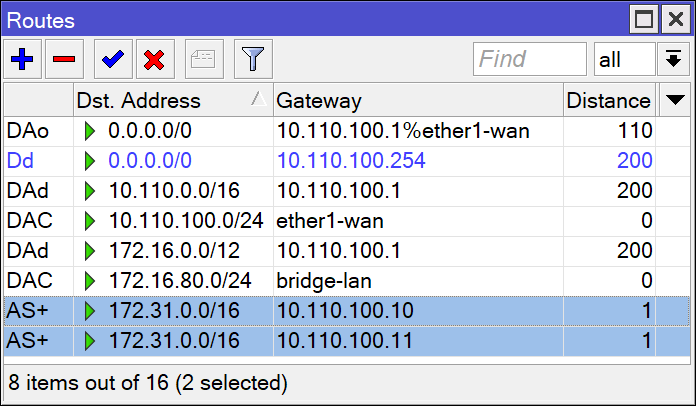This screenshot has height=406, width=696.
Task: Open the column selector dropdown triangle
Action: click(x=675, y=100)
